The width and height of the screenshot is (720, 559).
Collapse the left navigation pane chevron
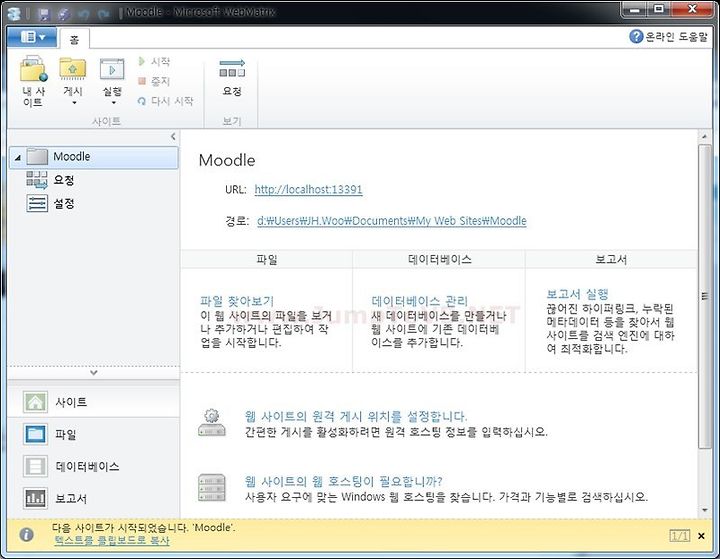tap(173, 136)
